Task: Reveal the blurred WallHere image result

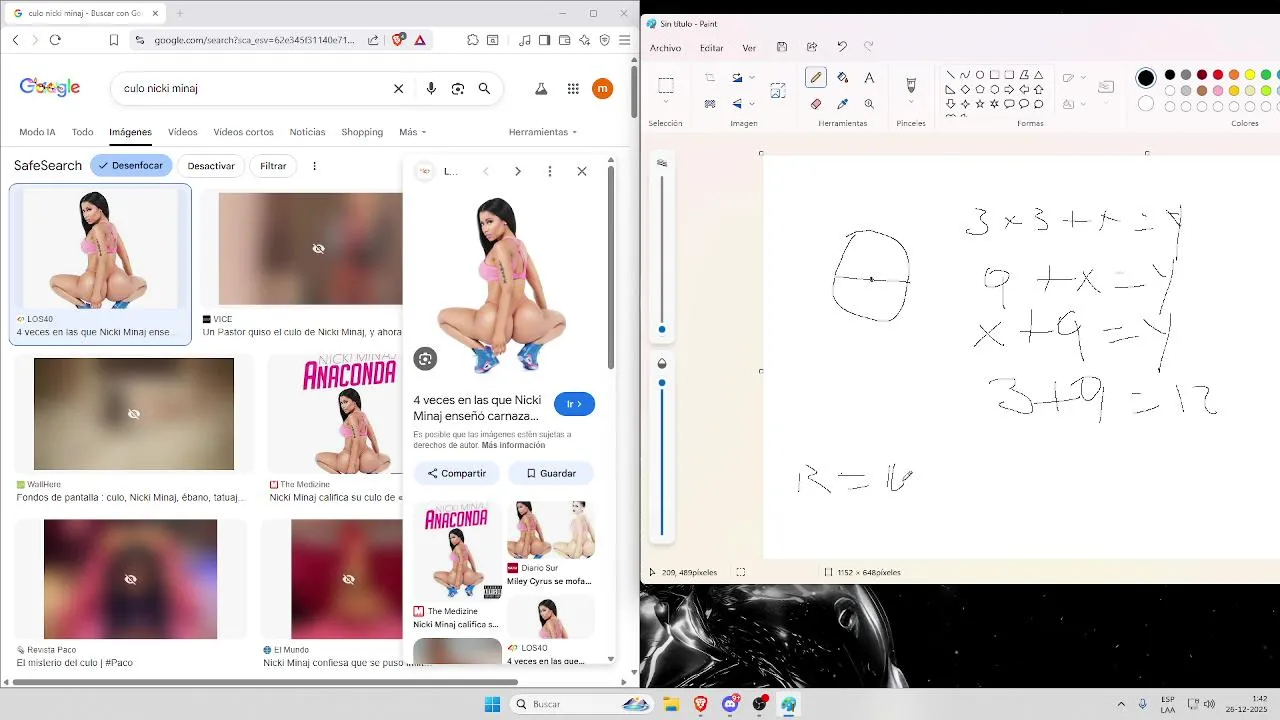Action: pyautogui.click(x=134, y=414)
